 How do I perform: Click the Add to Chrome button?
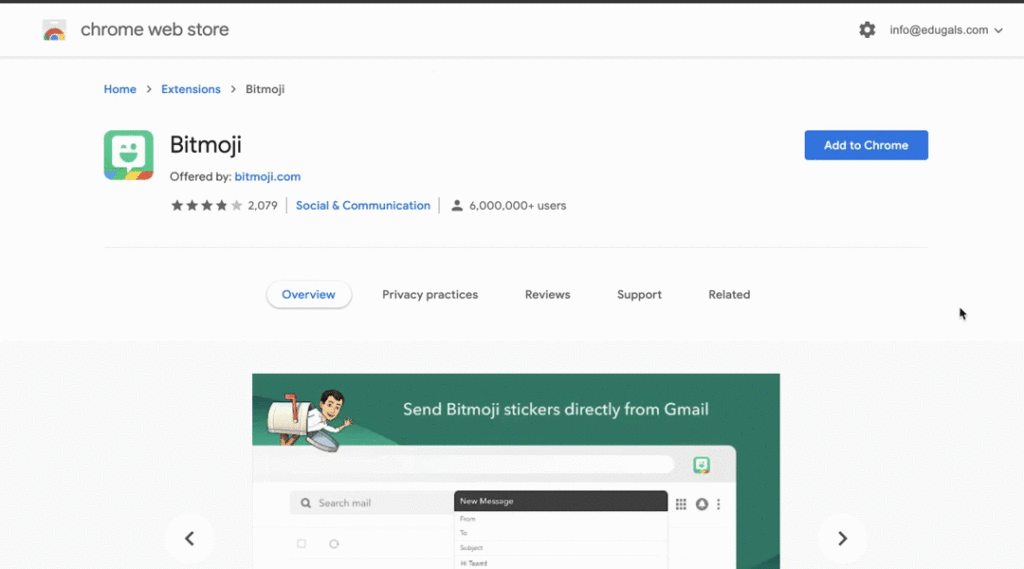click(866, 145)
